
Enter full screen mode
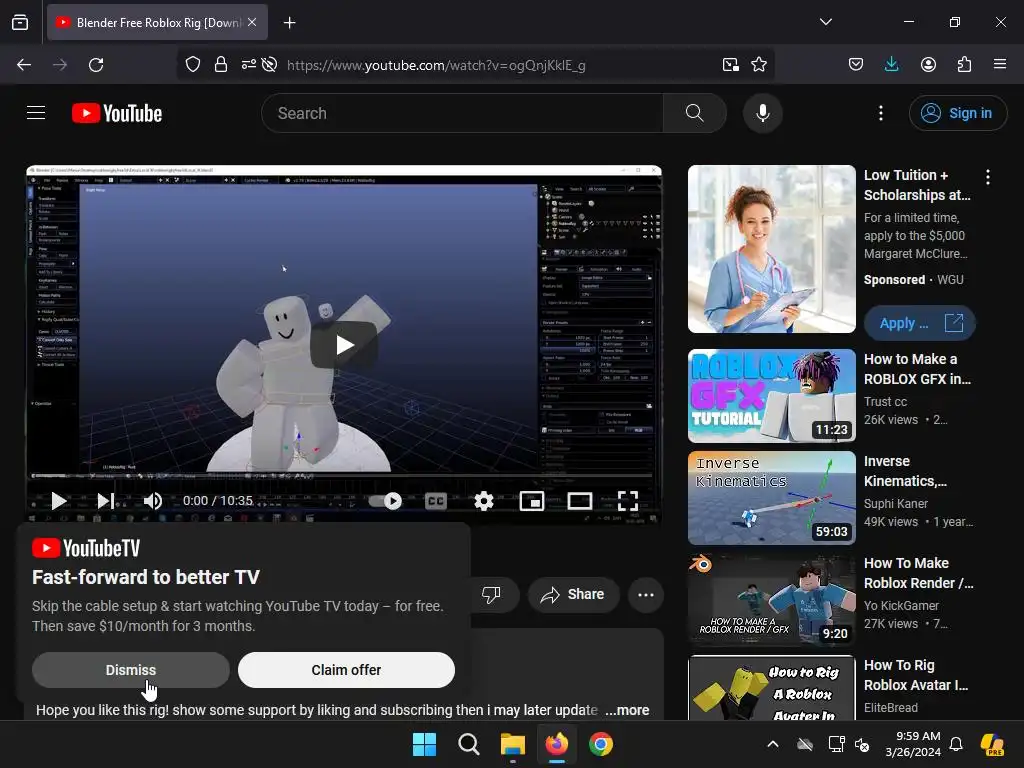click(x=628, y=501)
